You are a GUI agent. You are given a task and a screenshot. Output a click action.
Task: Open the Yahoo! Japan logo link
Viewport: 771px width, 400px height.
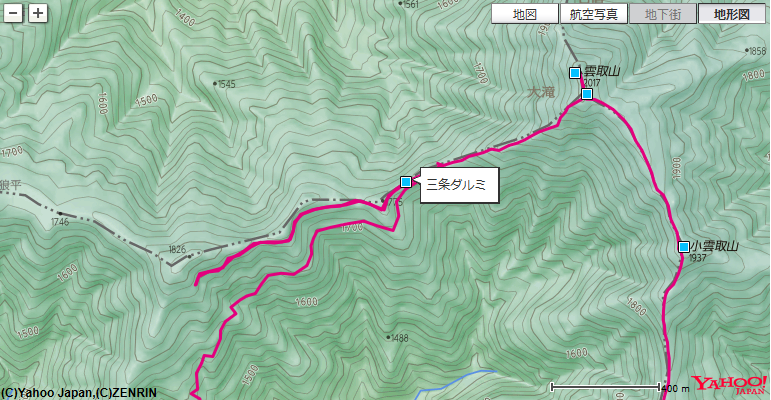point(729,384)
